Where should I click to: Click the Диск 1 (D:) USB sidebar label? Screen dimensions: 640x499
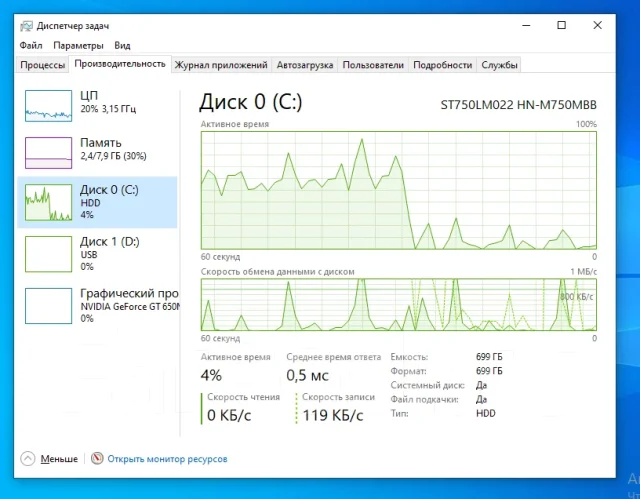click(x=109, y=253)
